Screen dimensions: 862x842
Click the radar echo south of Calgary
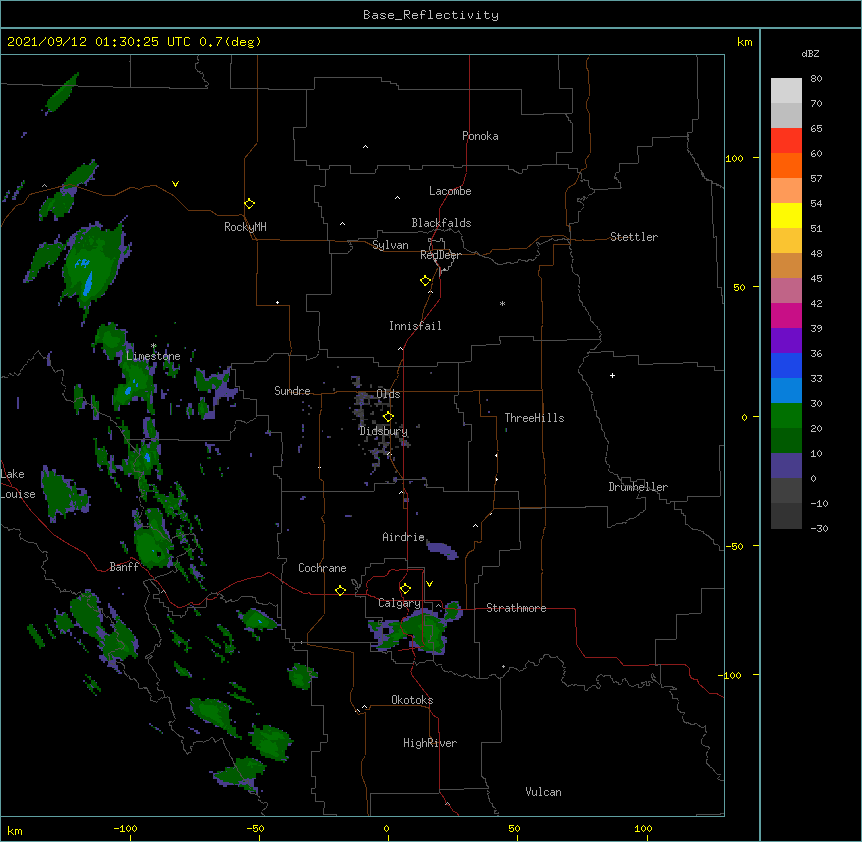click(415, 631)
